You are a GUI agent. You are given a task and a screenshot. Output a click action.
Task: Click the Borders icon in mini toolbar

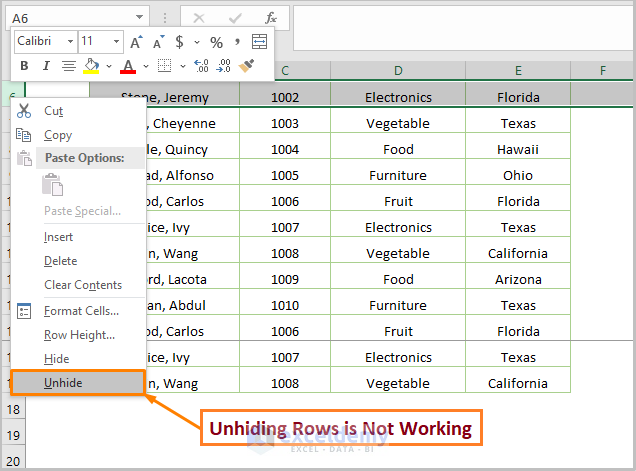pyautogui.click(x=164, y=66)
